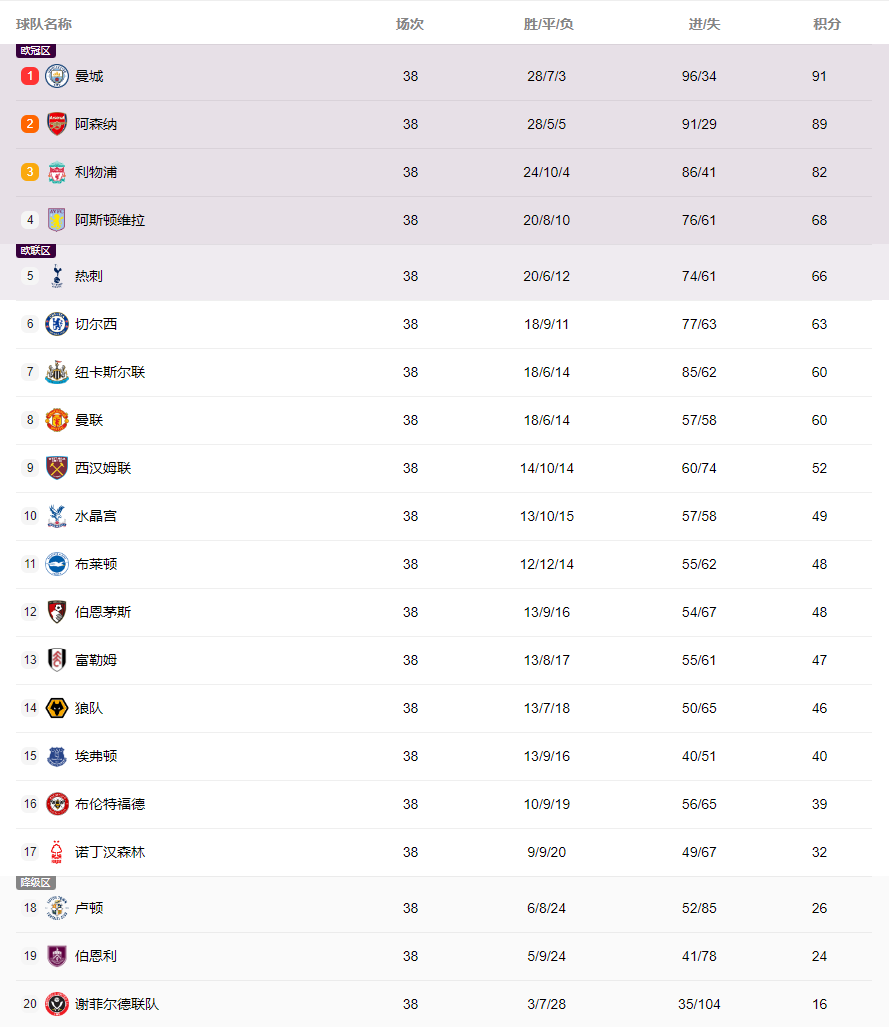Open the Manchester United crest
This screenshot has width=891, height=1027.
pos(57,420)
